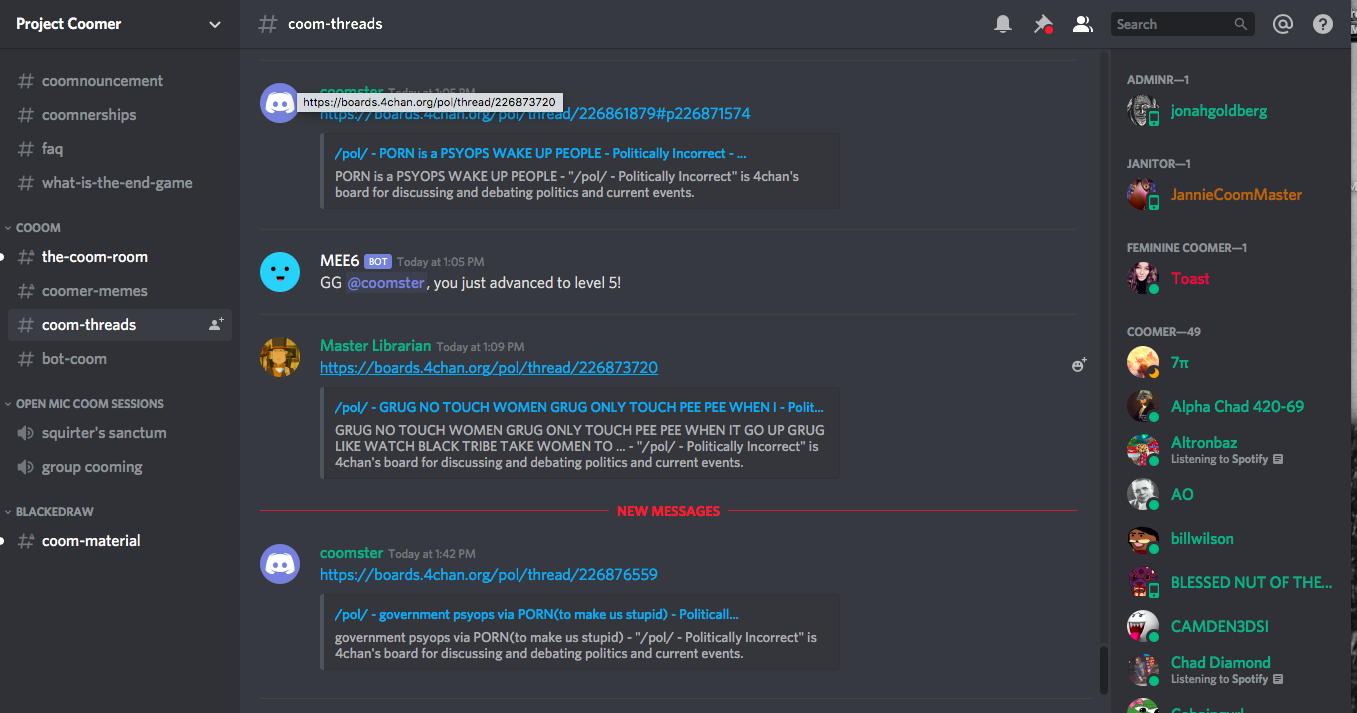
Task: Collapse OPEN MIC COOM SESSIONS category
Action: pos(88,404)
